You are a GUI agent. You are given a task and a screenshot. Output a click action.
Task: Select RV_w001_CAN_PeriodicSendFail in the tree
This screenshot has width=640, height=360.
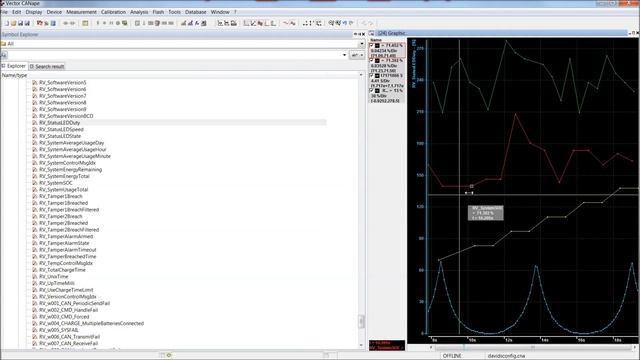pos(75,303)
